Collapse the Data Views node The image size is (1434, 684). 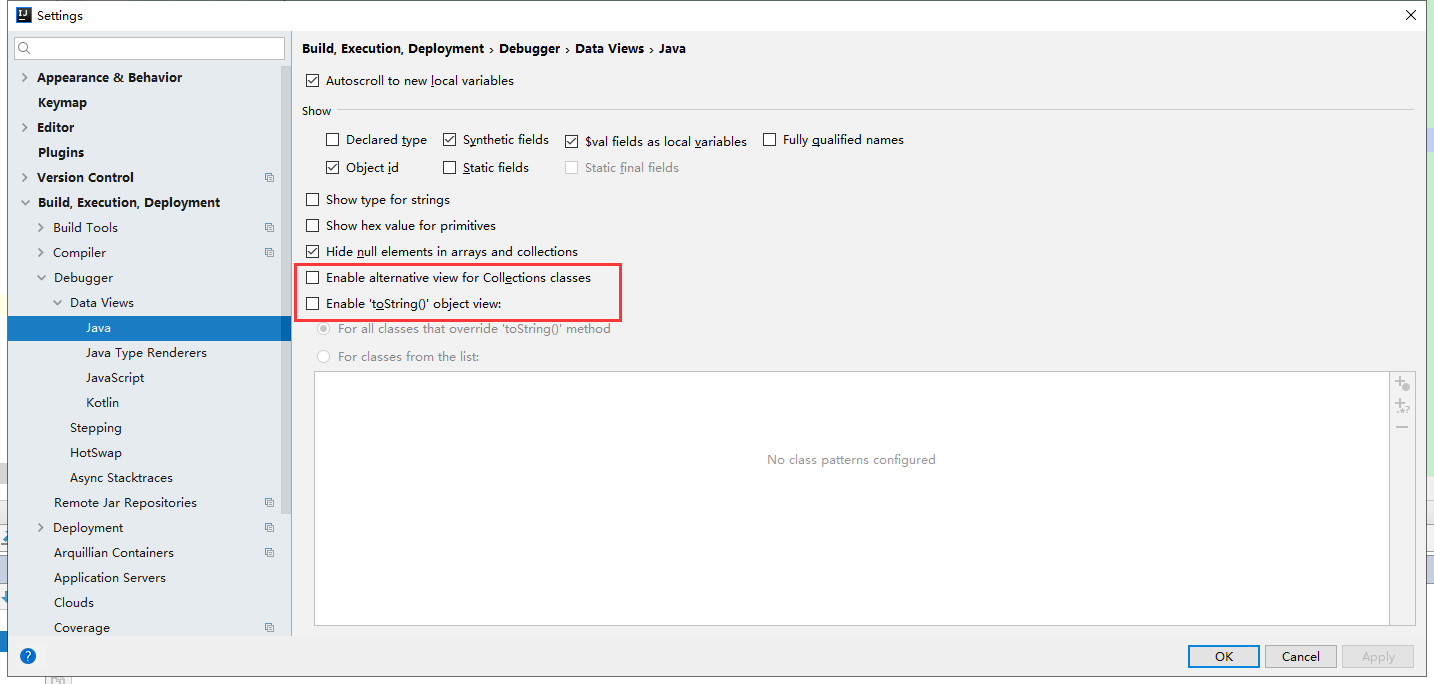(x=58, y=302)
